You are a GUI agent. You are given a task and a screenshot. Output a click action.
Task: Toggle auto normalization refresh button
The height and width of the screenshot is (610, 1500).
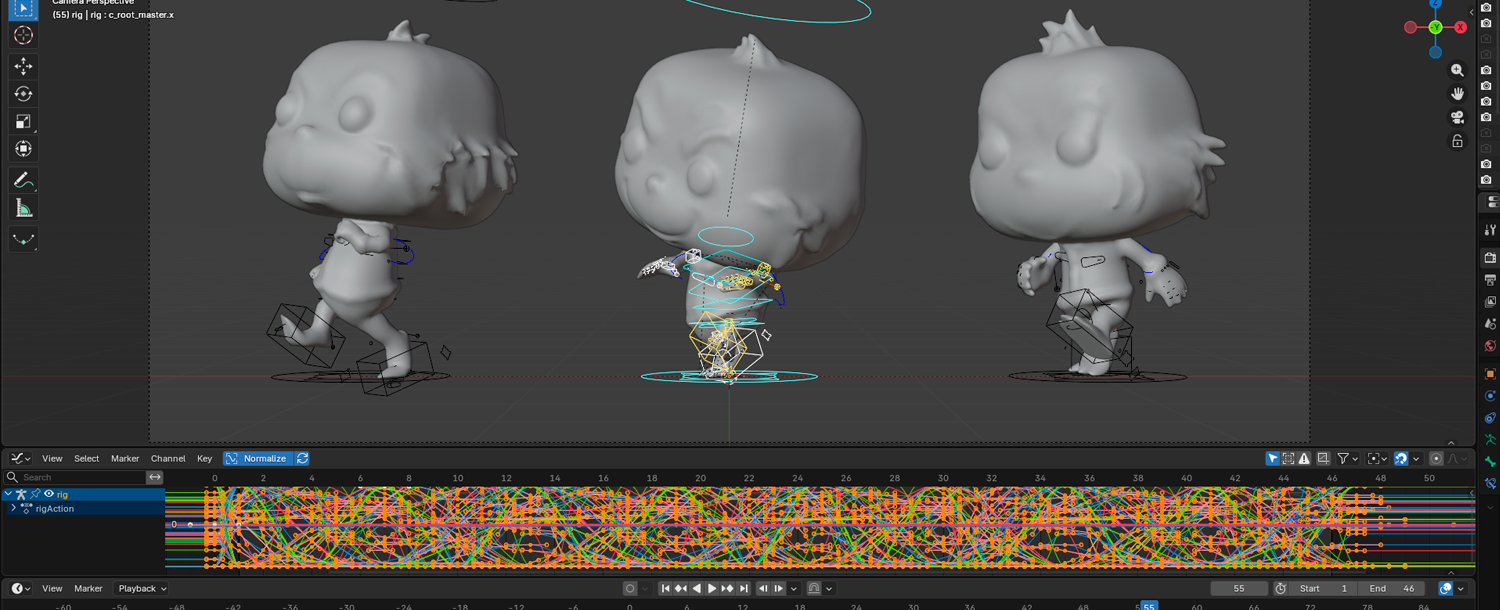pos(302,459)
